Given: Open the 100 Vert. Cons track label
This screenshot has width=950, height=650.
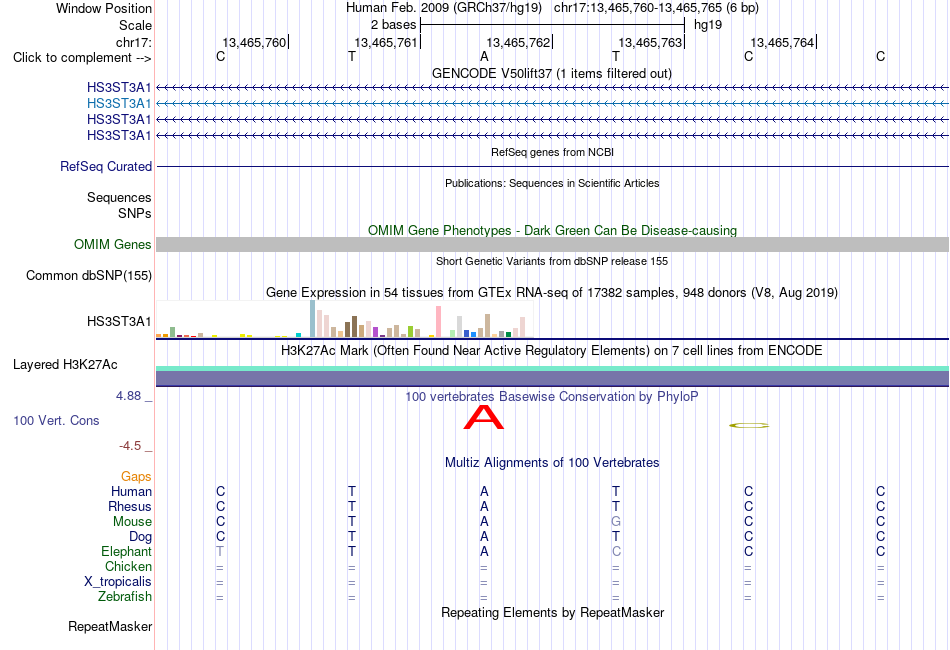Looking at the screenshot, I should click(56, 420).
